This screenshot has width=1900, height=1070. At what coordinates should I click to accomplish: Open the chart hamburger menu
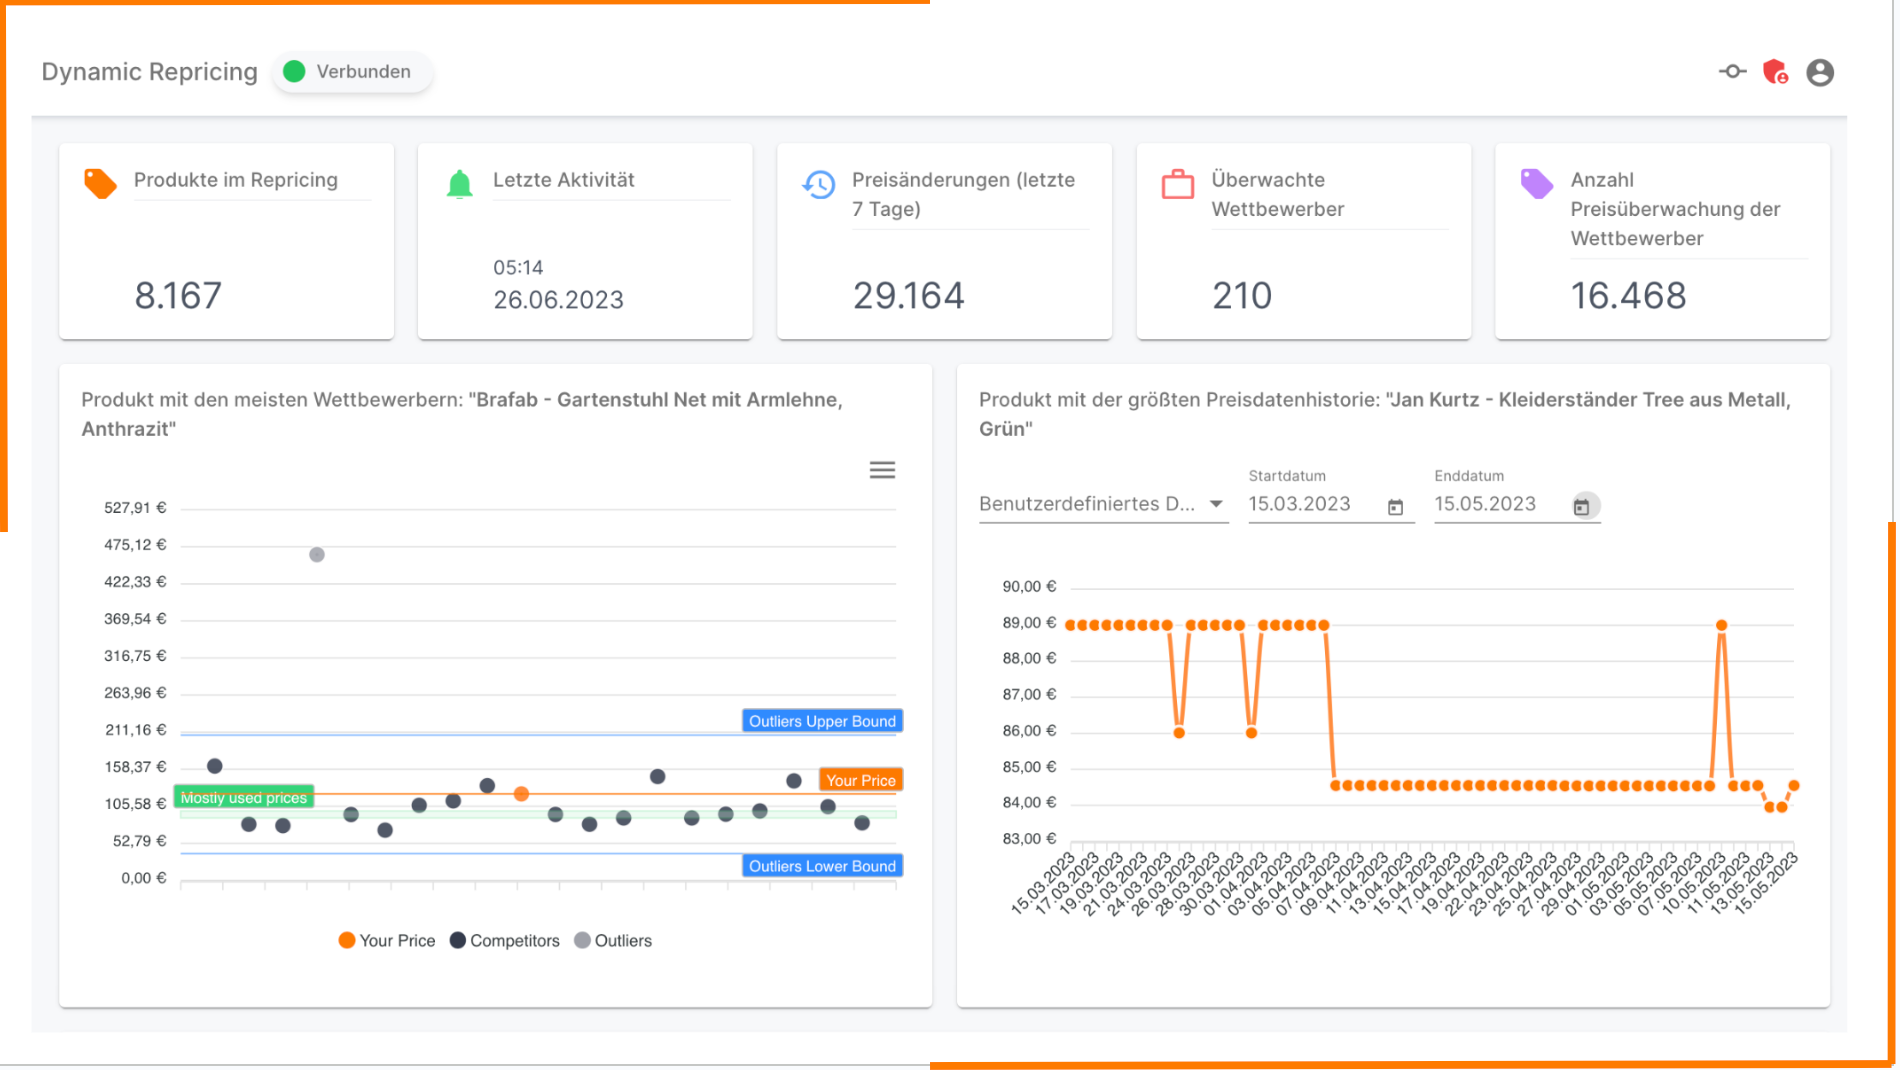click(x=882, y=470)
